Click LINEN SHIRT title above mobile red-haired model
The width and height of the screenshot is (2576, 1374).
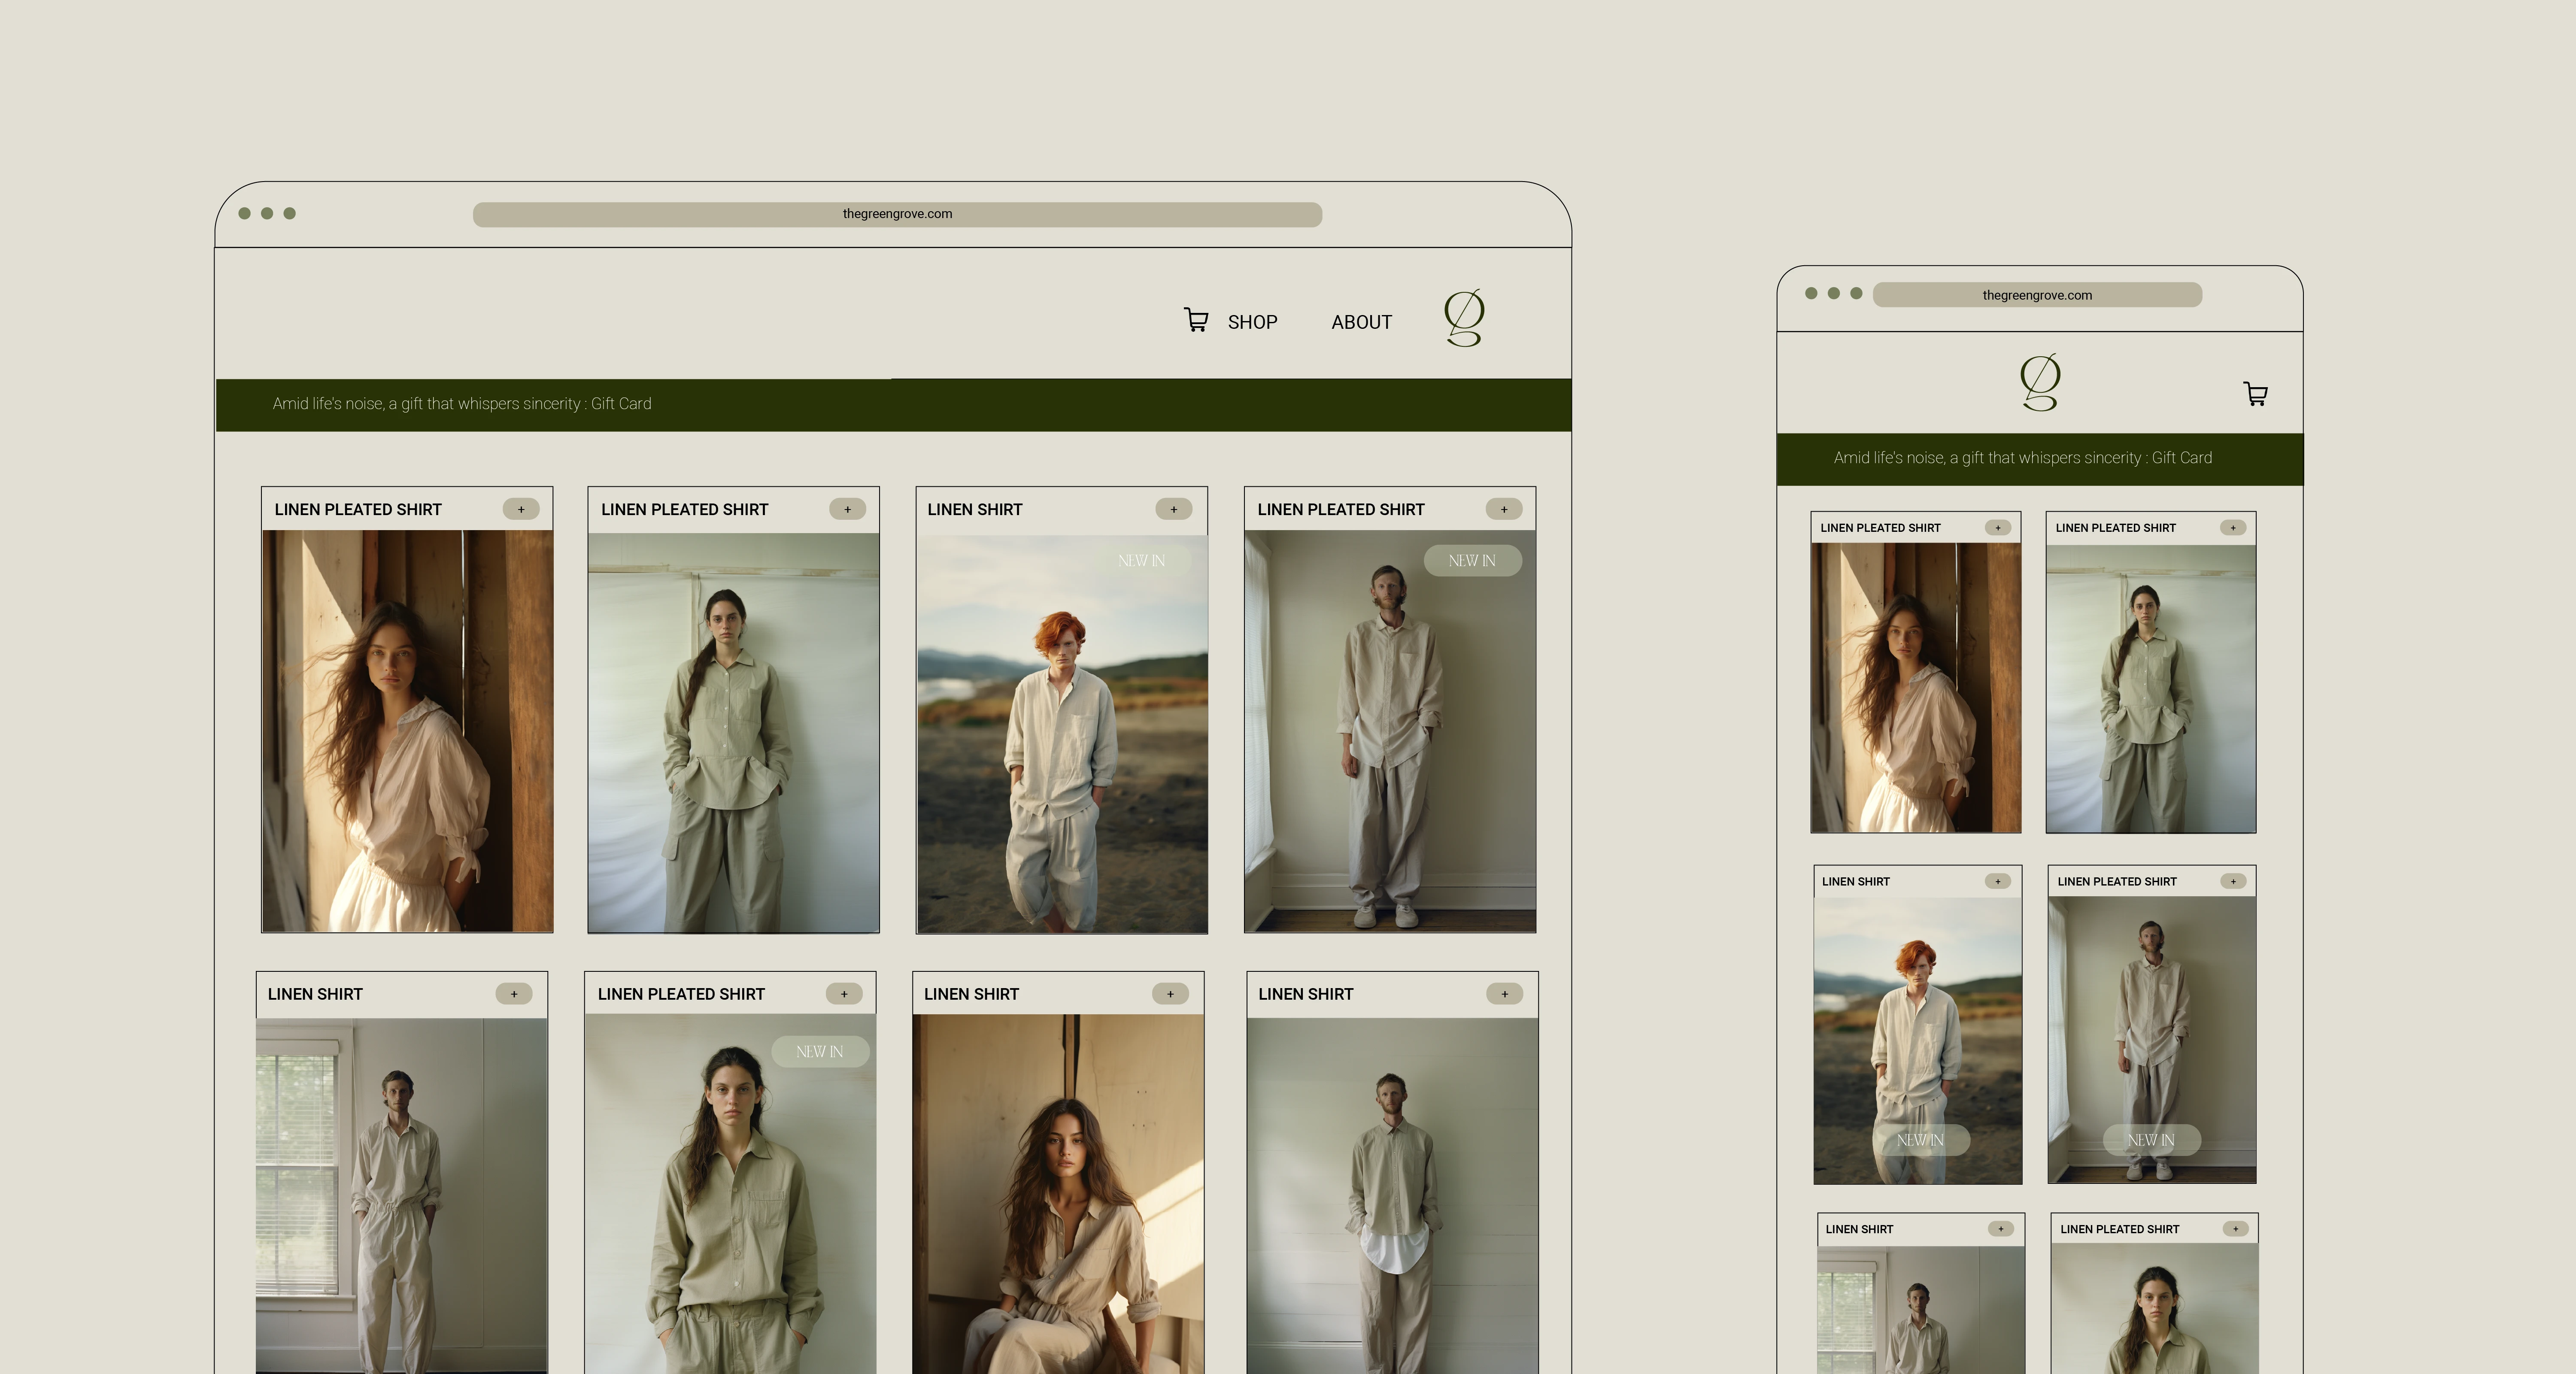click(1856, 882)
